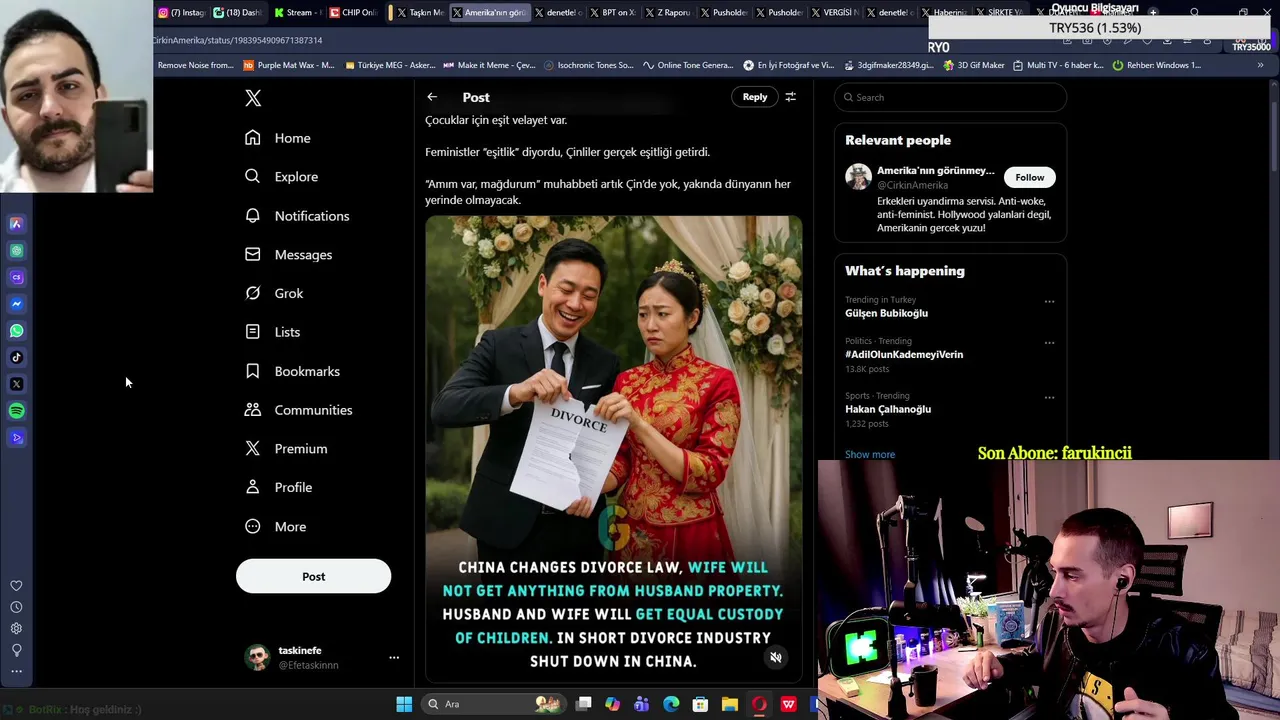
Task: Open the #AdilOlunKademeyiVerin trend
Action: coord(904,354)
